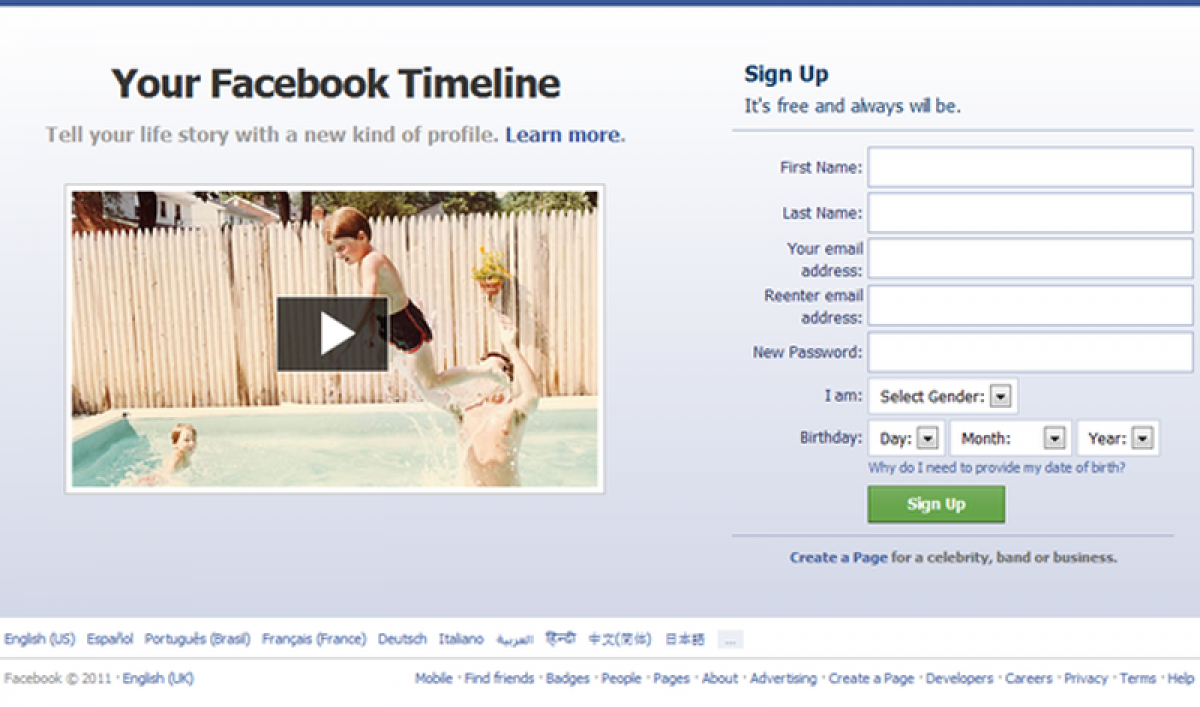The width and height of the screenshot is (1200, 707).
Task: Open the Privacy footer link
Action: [x=1086, y=678]
